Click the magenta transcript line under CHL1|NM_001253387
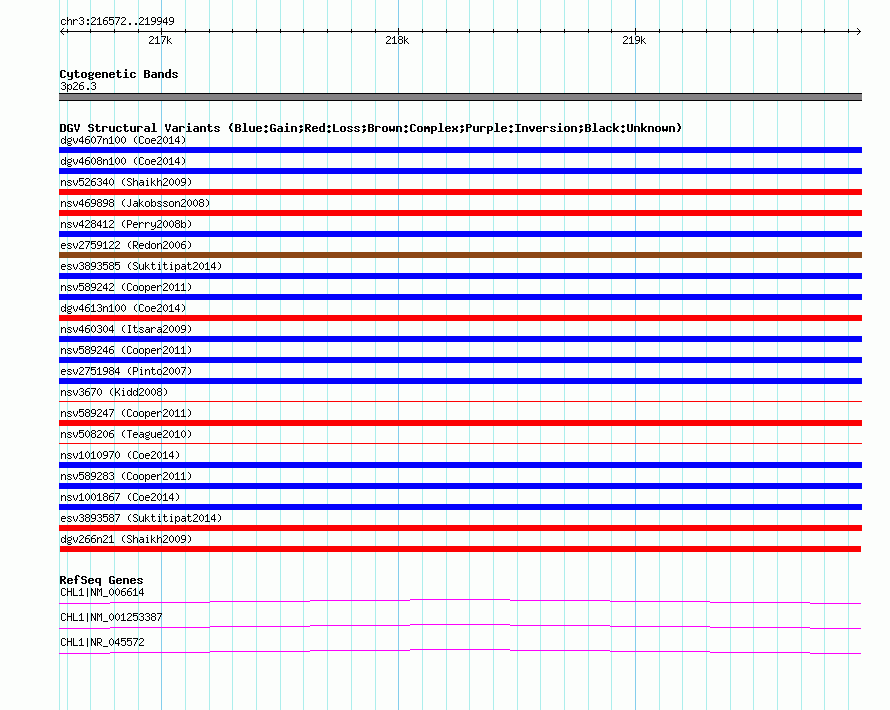Screen dimensions: 890x710 (460, 626)
